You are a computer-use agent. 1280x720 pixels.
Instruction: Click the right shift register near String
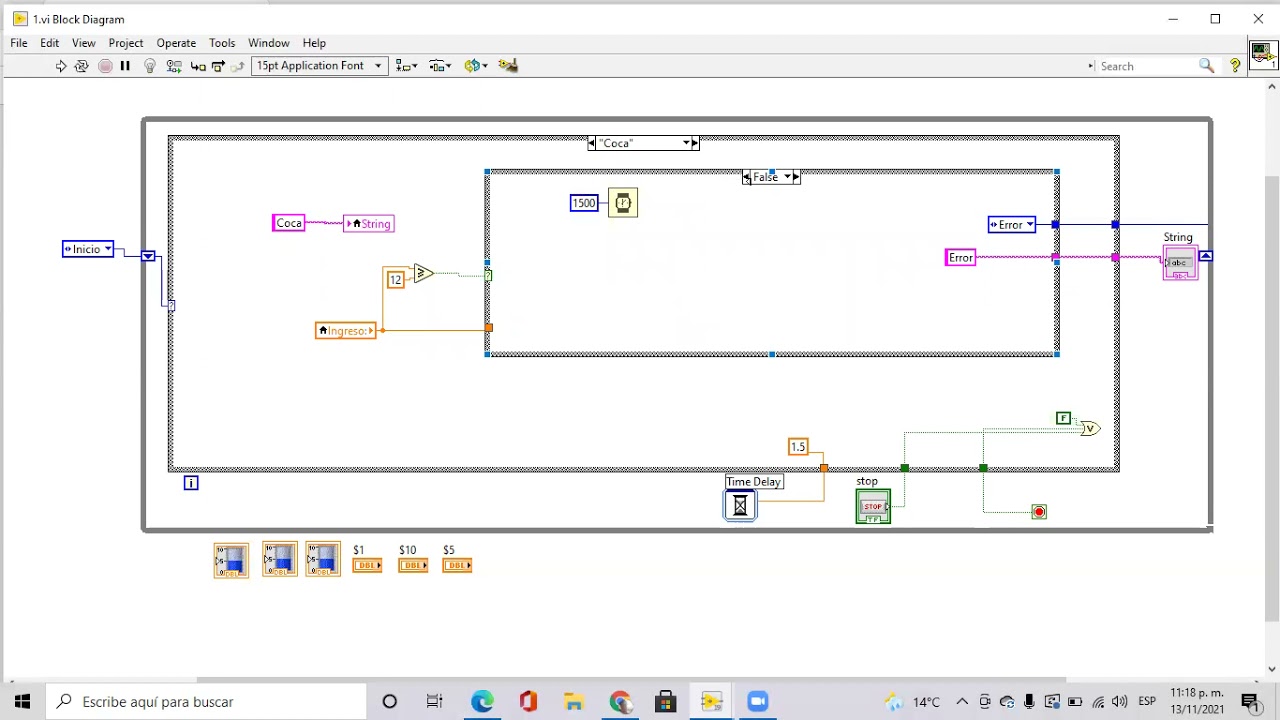[1205, 257]
